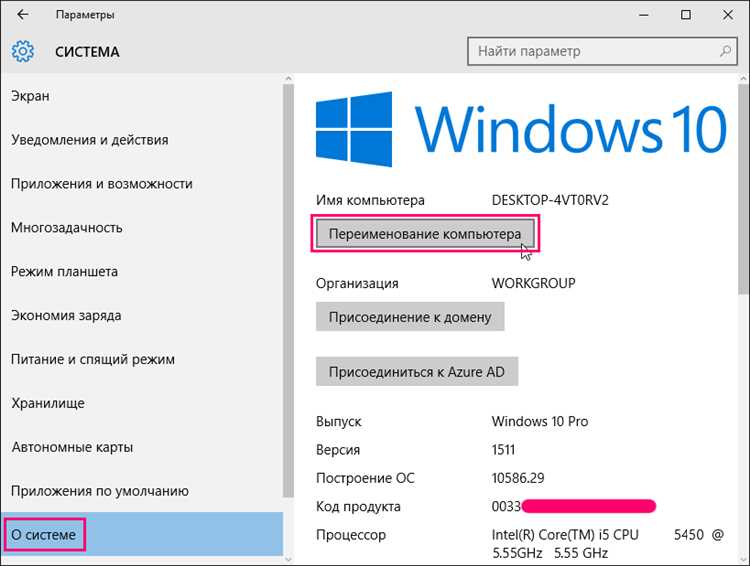Open the Экран settings section
Screen dimensions: 750x566
(x=30, y=96)
